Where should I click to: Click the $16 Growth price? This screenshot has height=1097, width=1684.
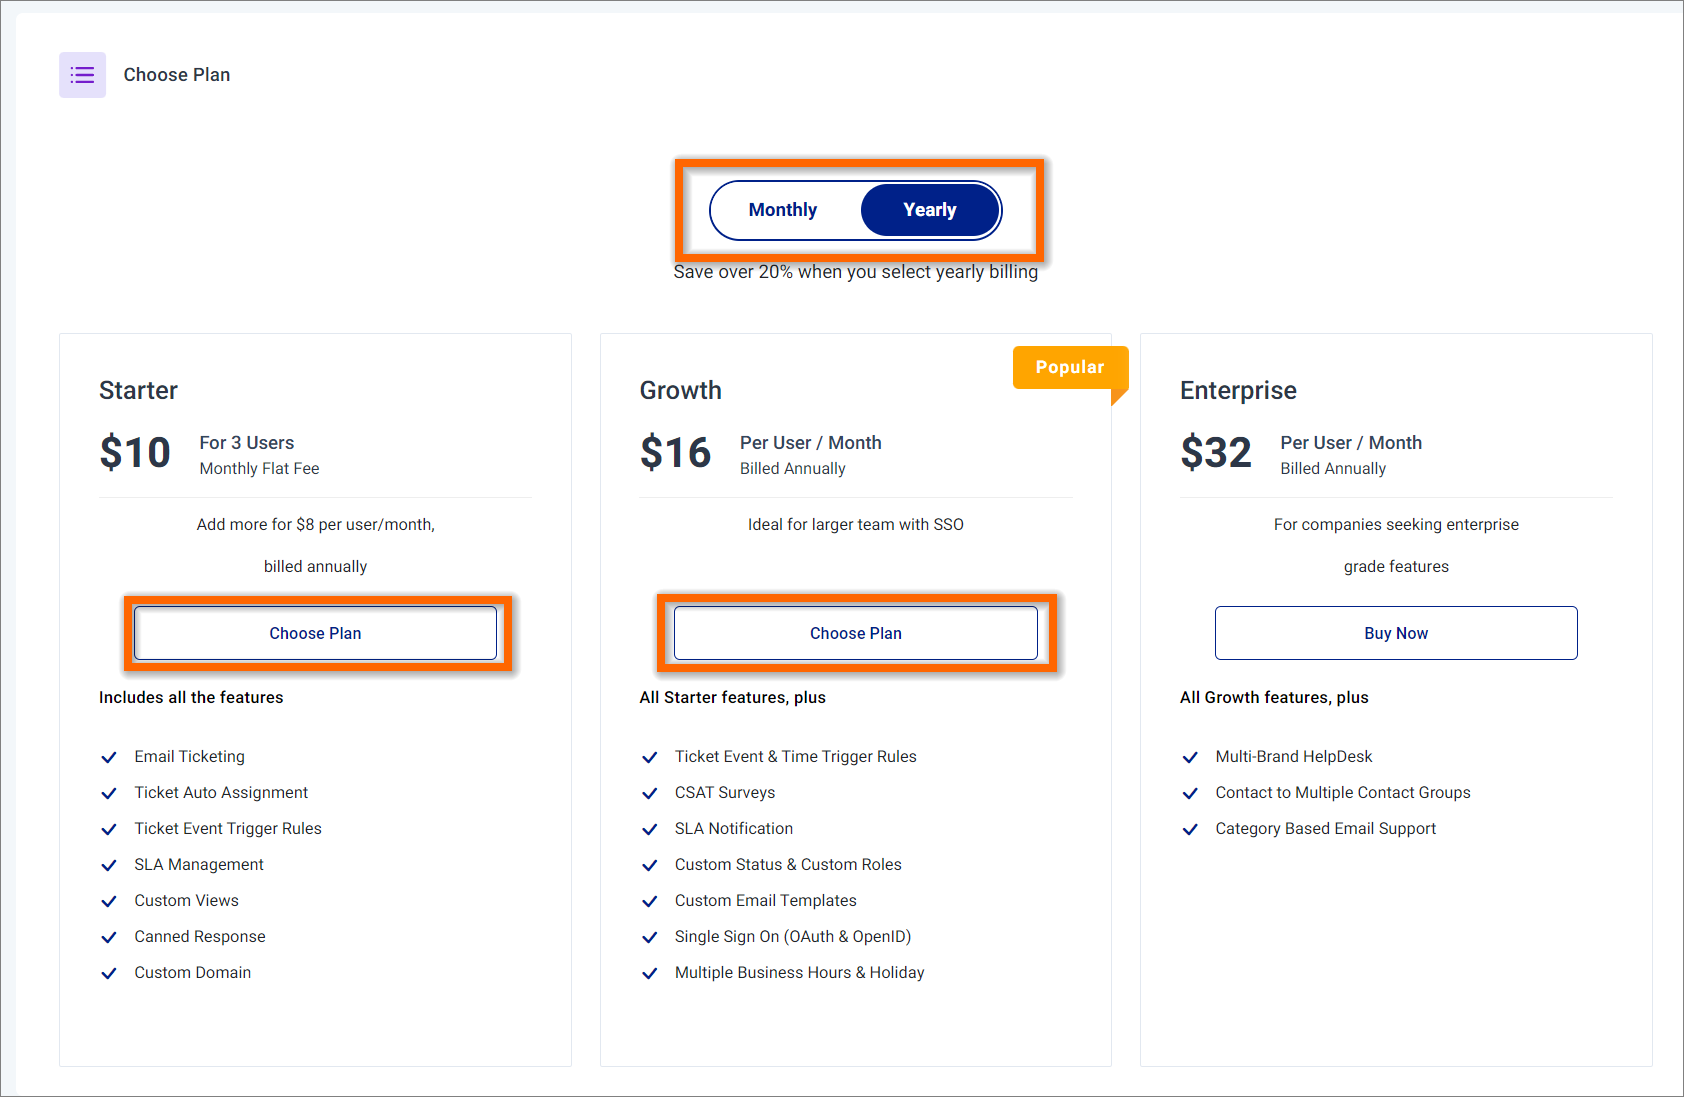point(675,453)
